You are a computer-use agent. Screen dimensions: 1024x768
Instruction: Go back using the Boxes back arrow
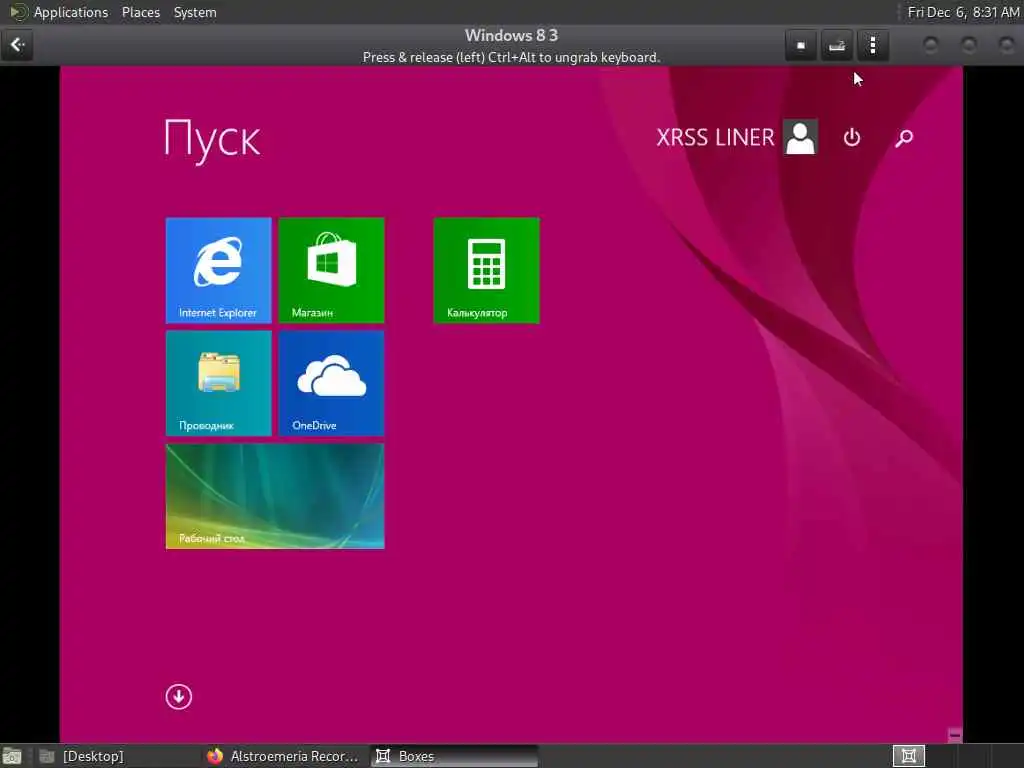click(17, 45)
